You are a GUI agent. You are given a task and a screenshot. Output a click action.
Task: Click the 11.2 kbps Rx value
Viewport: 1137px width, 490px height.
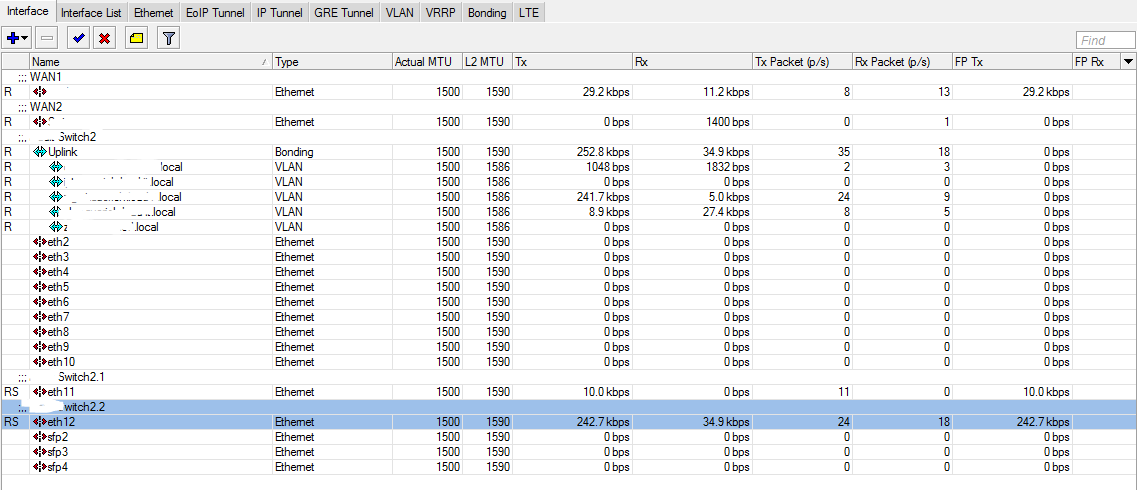point(724,92)
